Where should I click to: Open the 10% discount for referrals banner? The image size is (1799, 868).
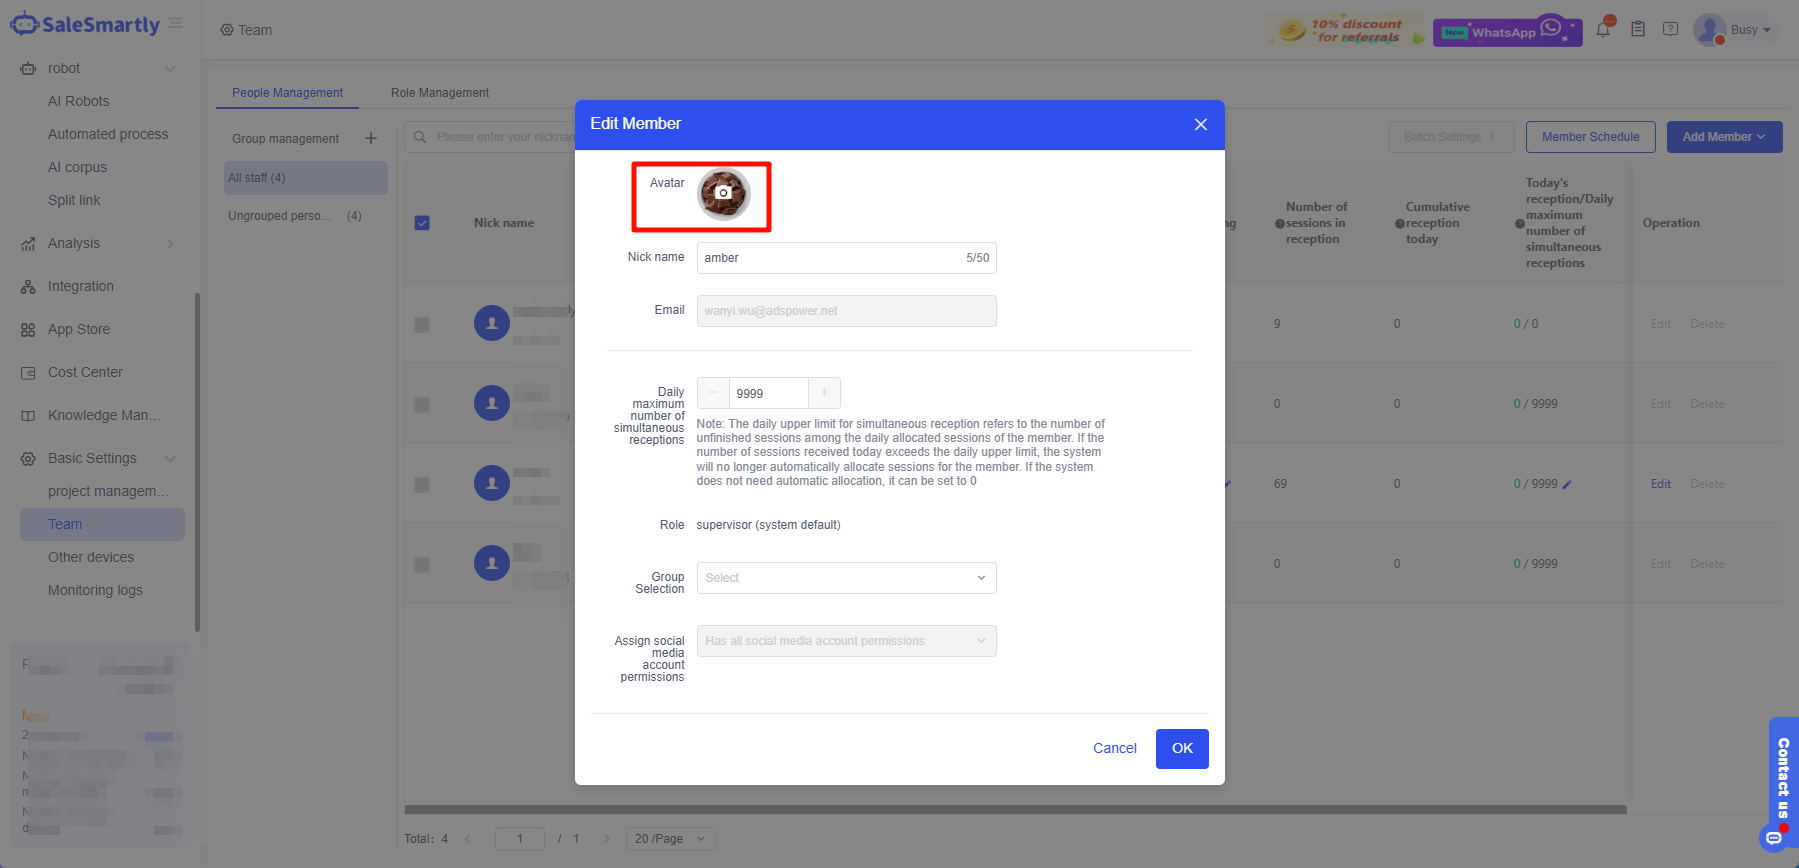pos(1346,31)
